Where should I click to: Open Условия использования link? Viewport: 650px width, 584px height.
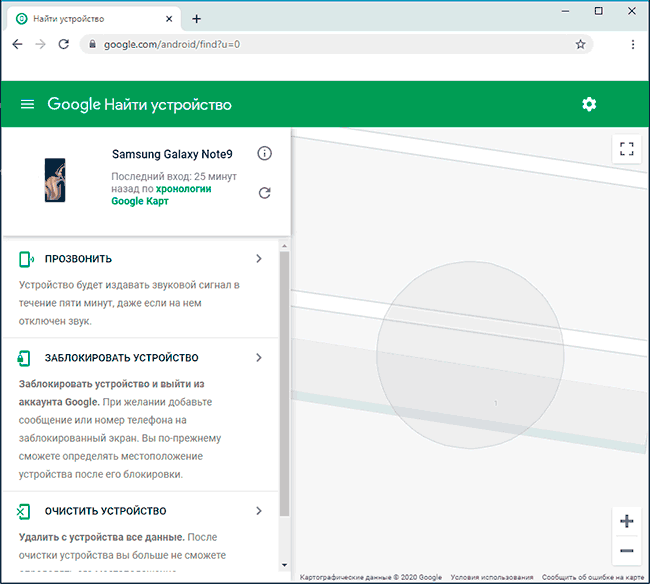492,577
